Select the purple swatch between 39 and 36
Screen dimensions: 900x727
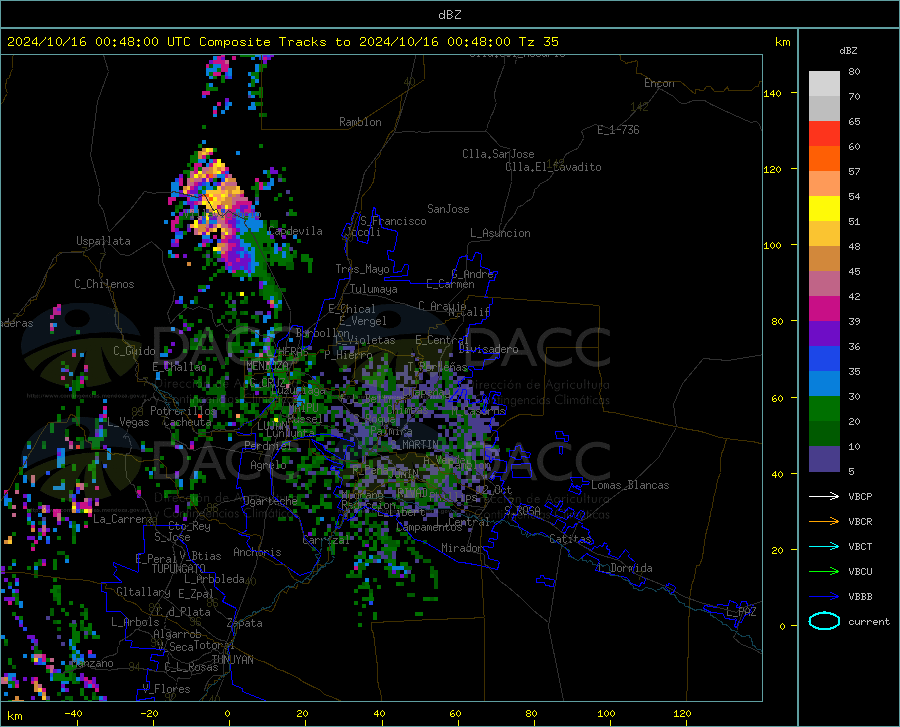[x=824, y=333]
